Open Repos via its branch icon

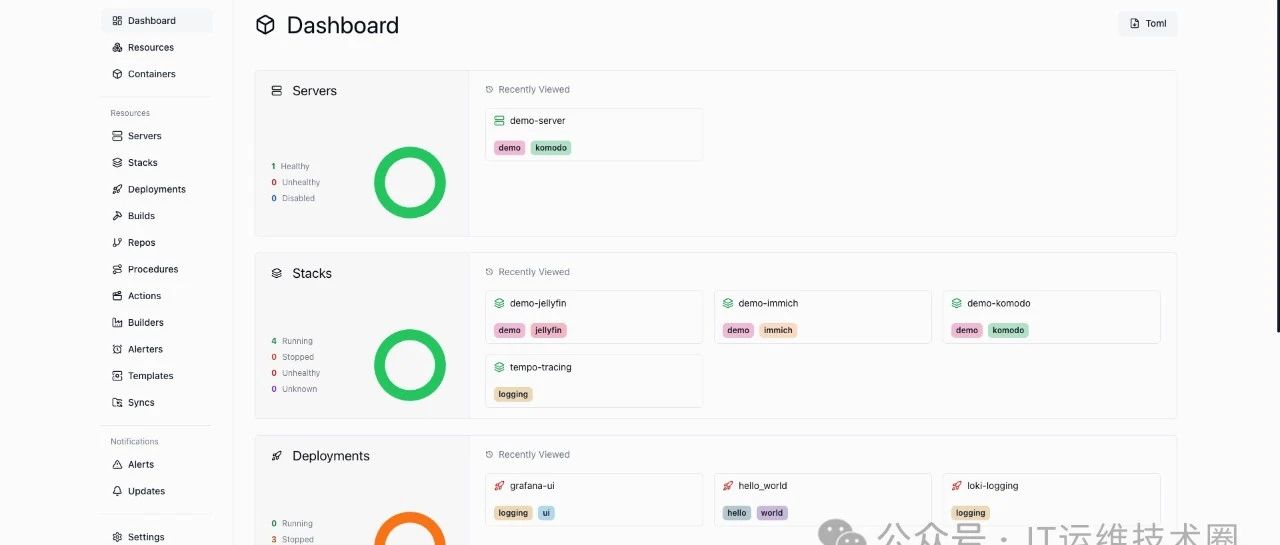coord(117,243)
